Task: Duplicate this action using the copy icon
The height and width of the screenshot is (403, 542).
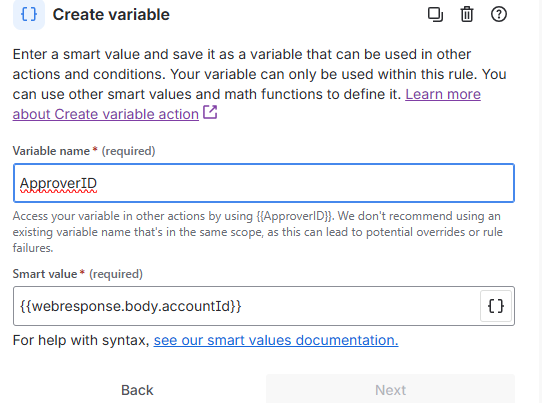Action: [x=435, y=15]
